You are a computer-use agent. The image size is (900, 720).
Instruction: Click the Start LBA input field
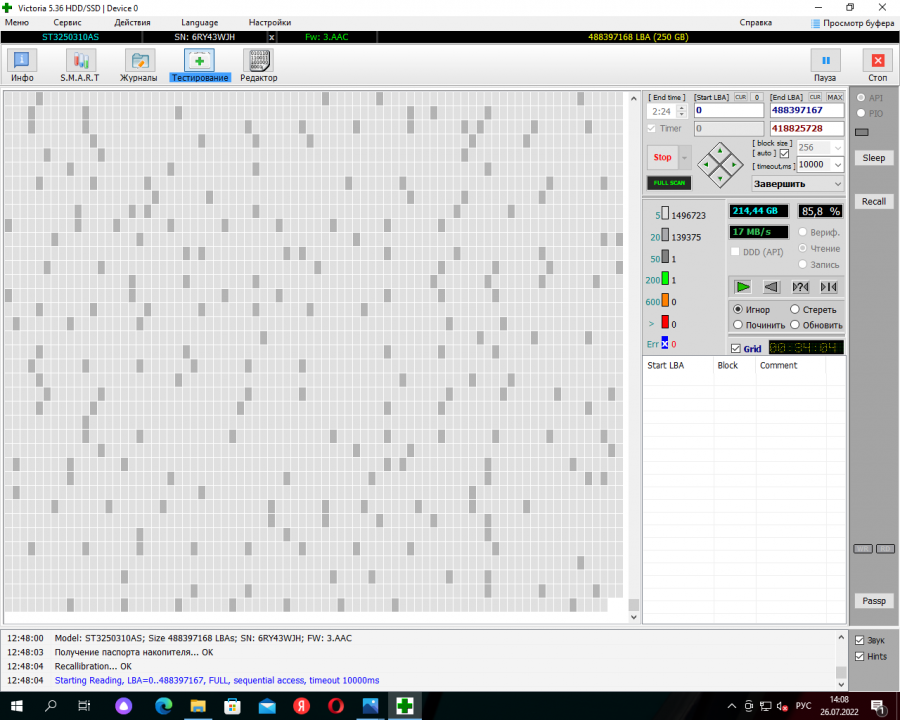[x=728, y=111]
